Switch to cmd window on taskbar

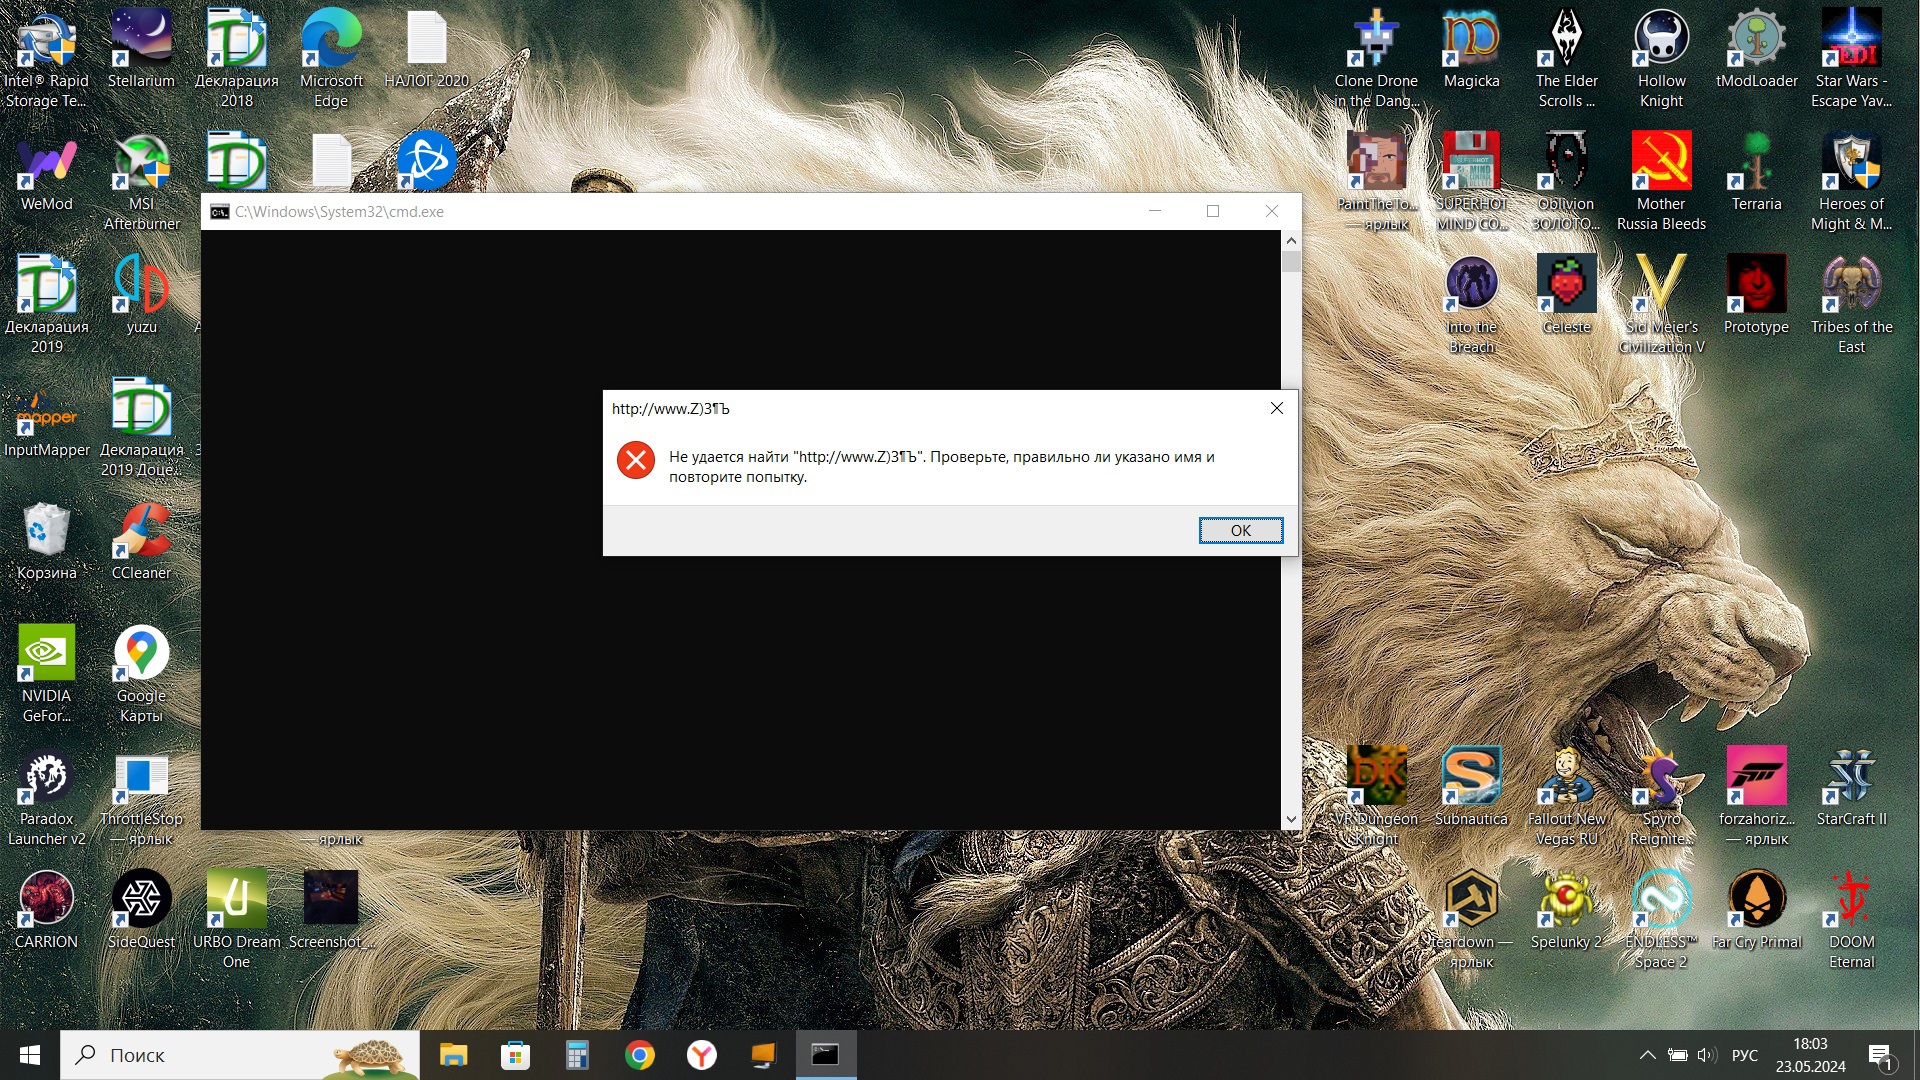(826, 1055)
